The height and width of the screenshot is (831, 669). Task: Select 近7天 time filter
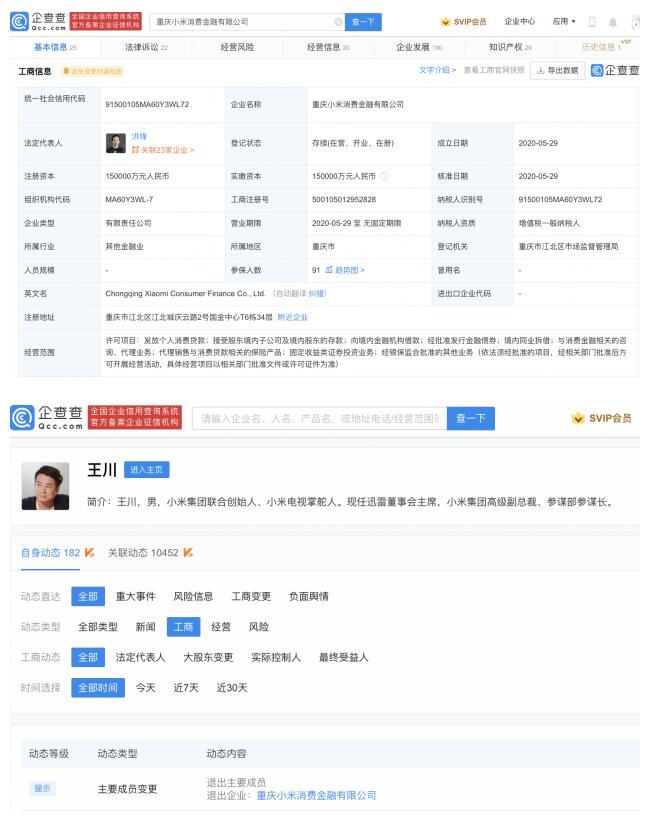186,688
